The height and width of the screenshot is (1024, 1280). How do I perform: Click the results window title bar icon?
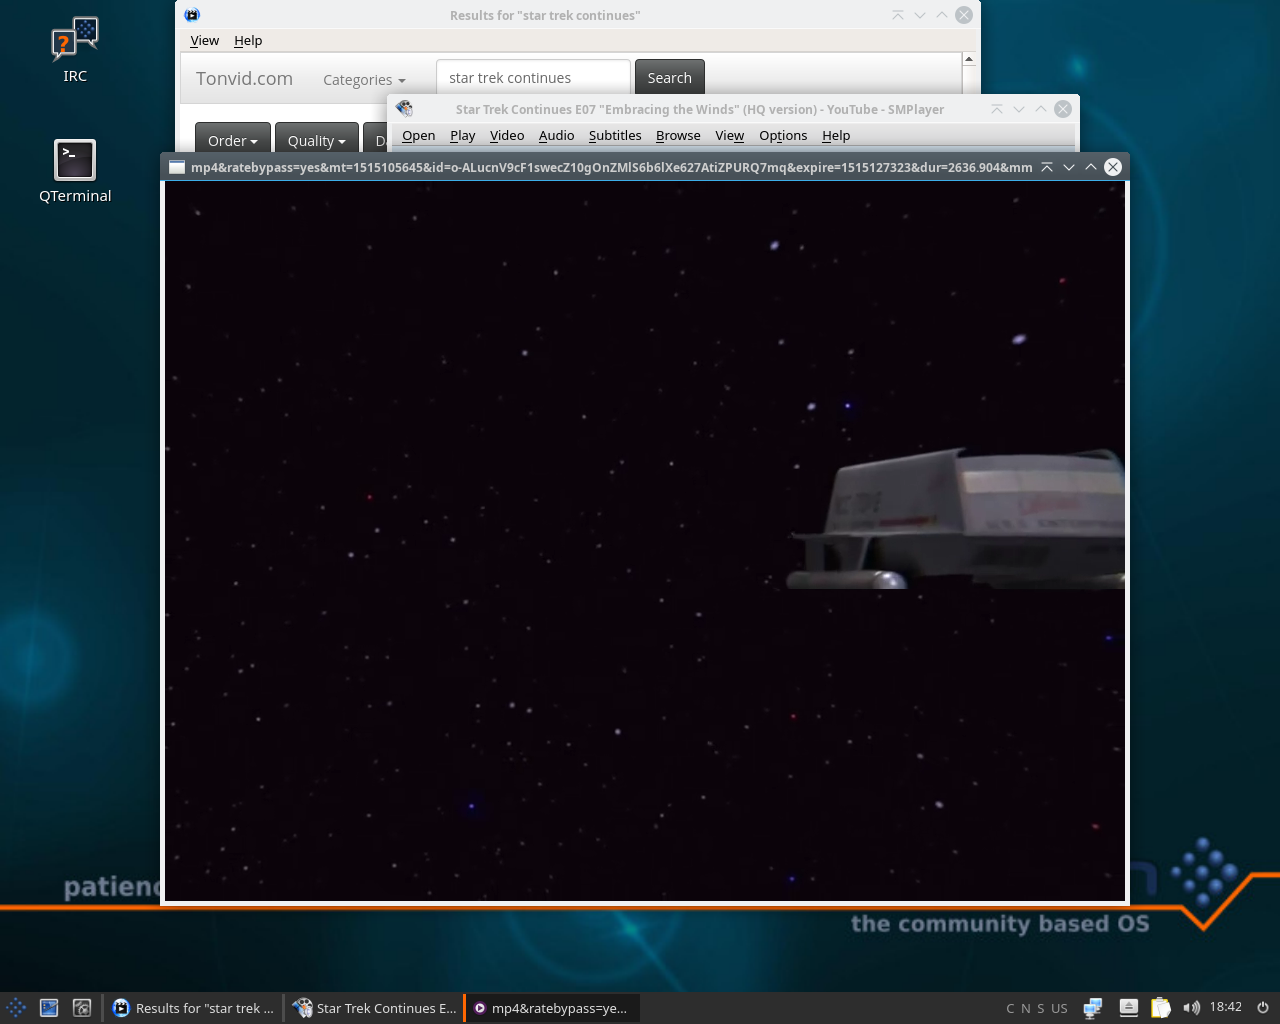point(192,15)
